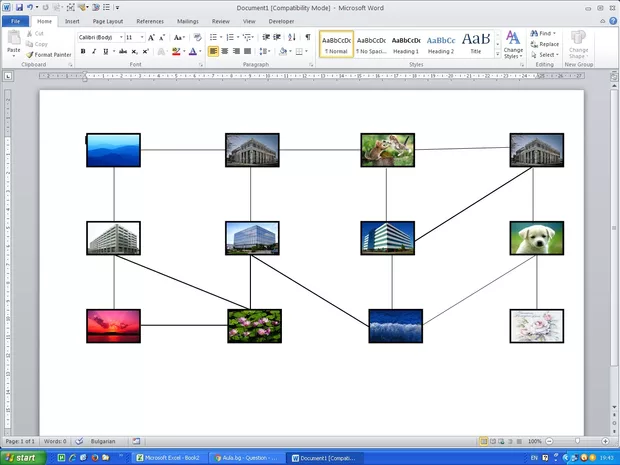The image size is (620, 465).
Task: Select the puppy picture in the diagram
Action: [x=536, y=238]
